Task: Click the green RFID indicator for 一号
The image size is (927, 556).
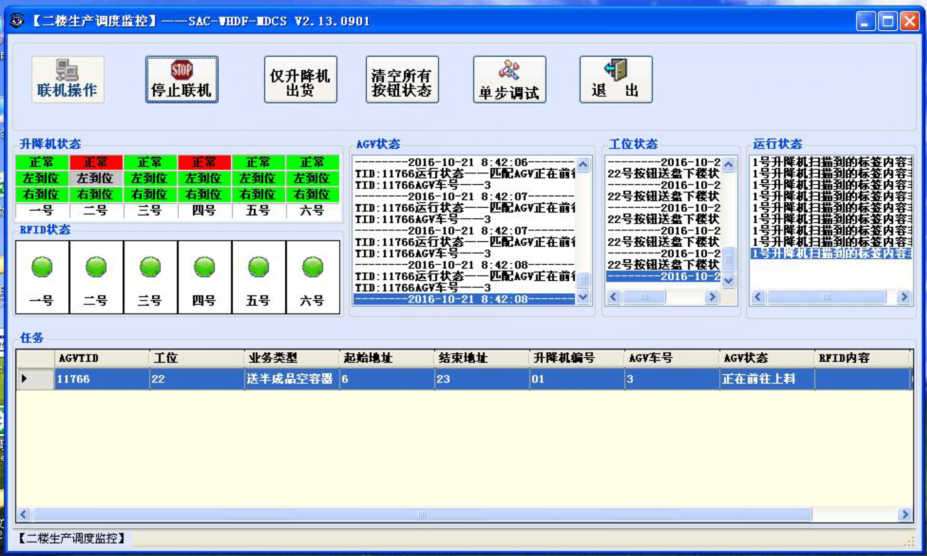Action: click(42, 267)
